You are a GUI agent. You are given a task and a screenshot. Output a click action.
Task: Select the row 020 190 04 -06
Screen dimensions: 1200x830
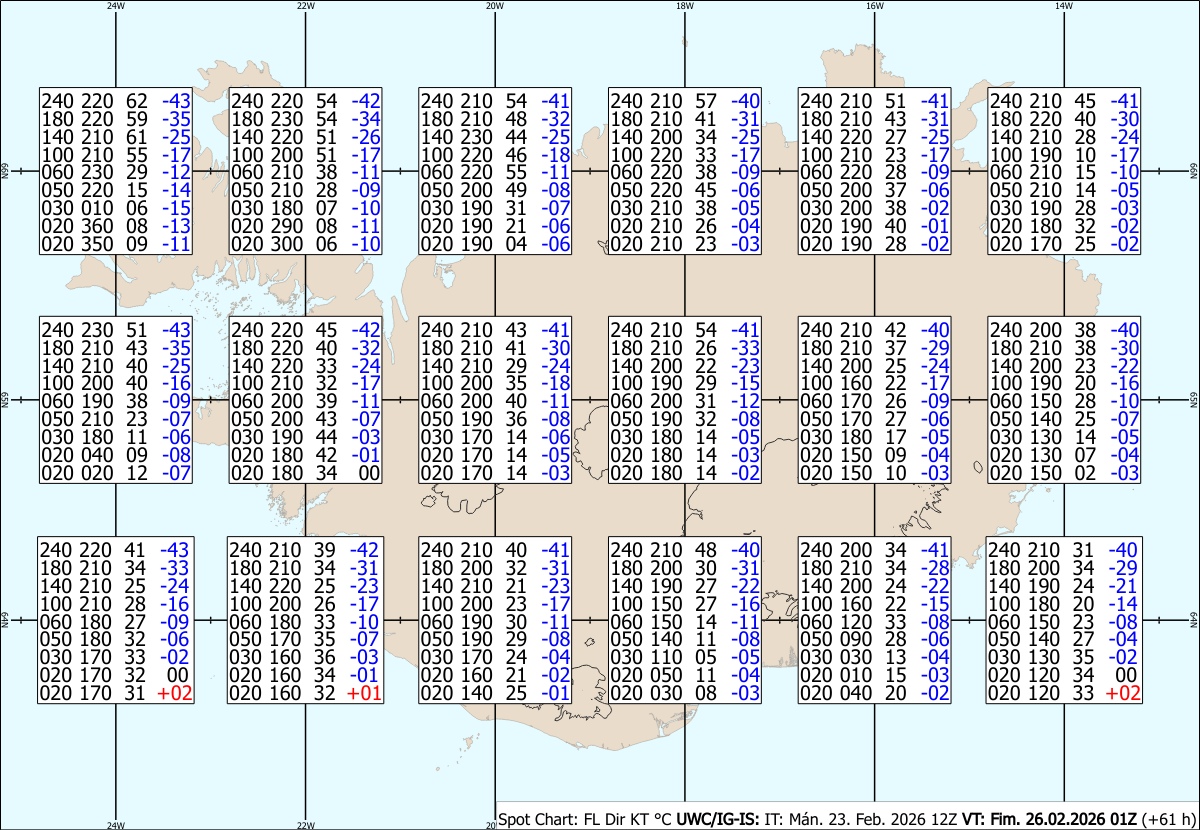click(495, 244)
